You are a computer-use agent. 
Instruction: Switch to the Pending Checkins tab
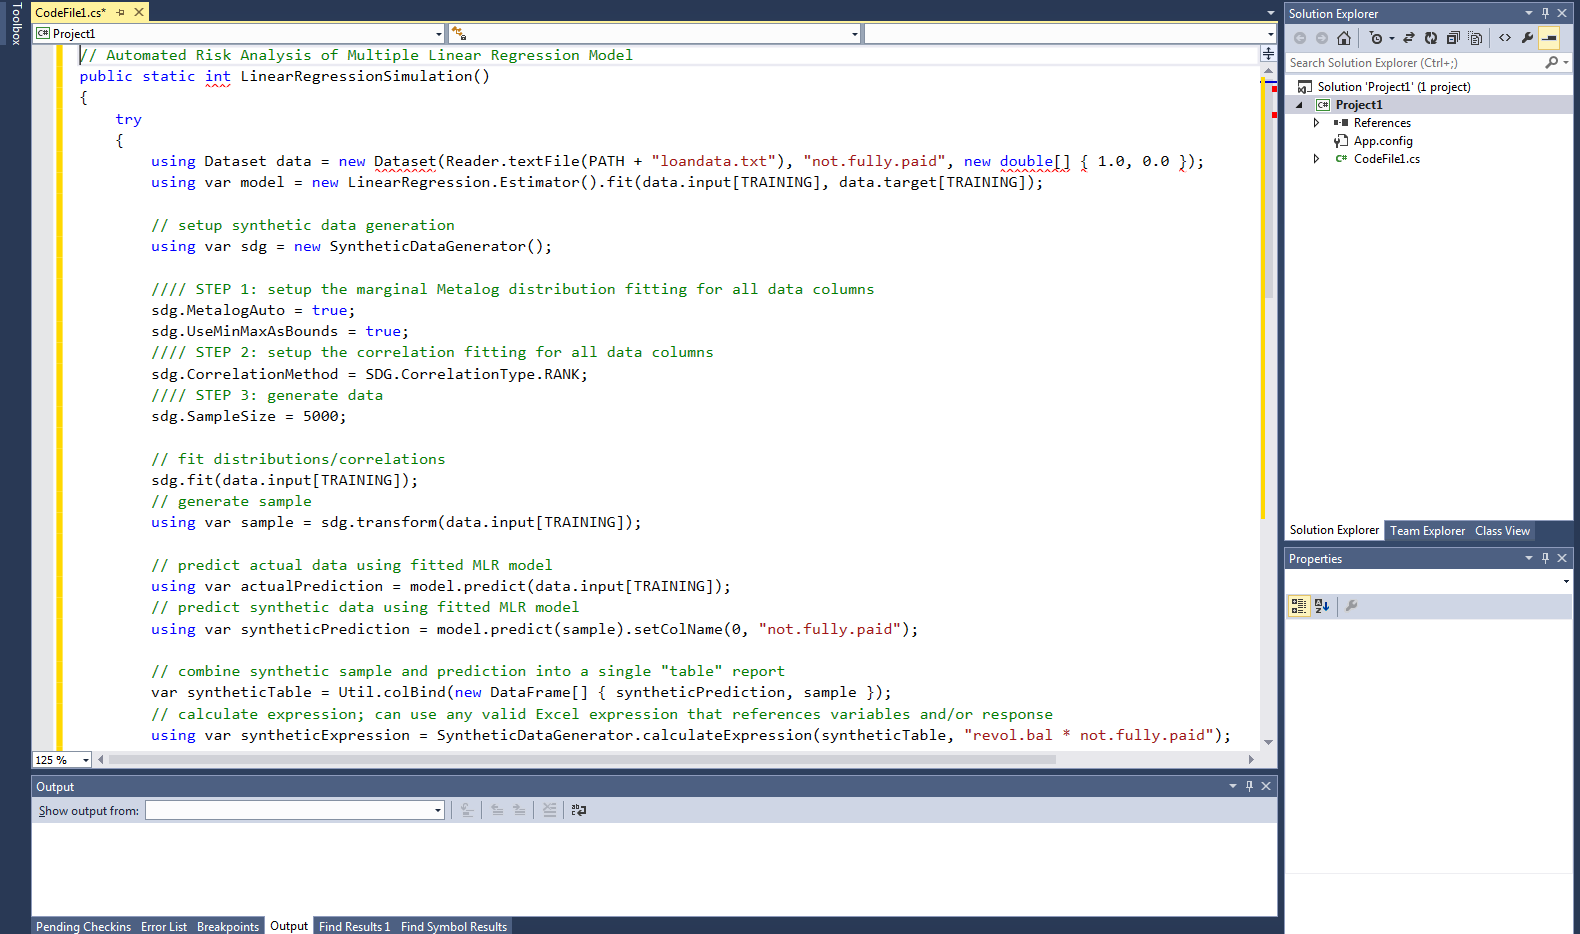pos(83,926)
